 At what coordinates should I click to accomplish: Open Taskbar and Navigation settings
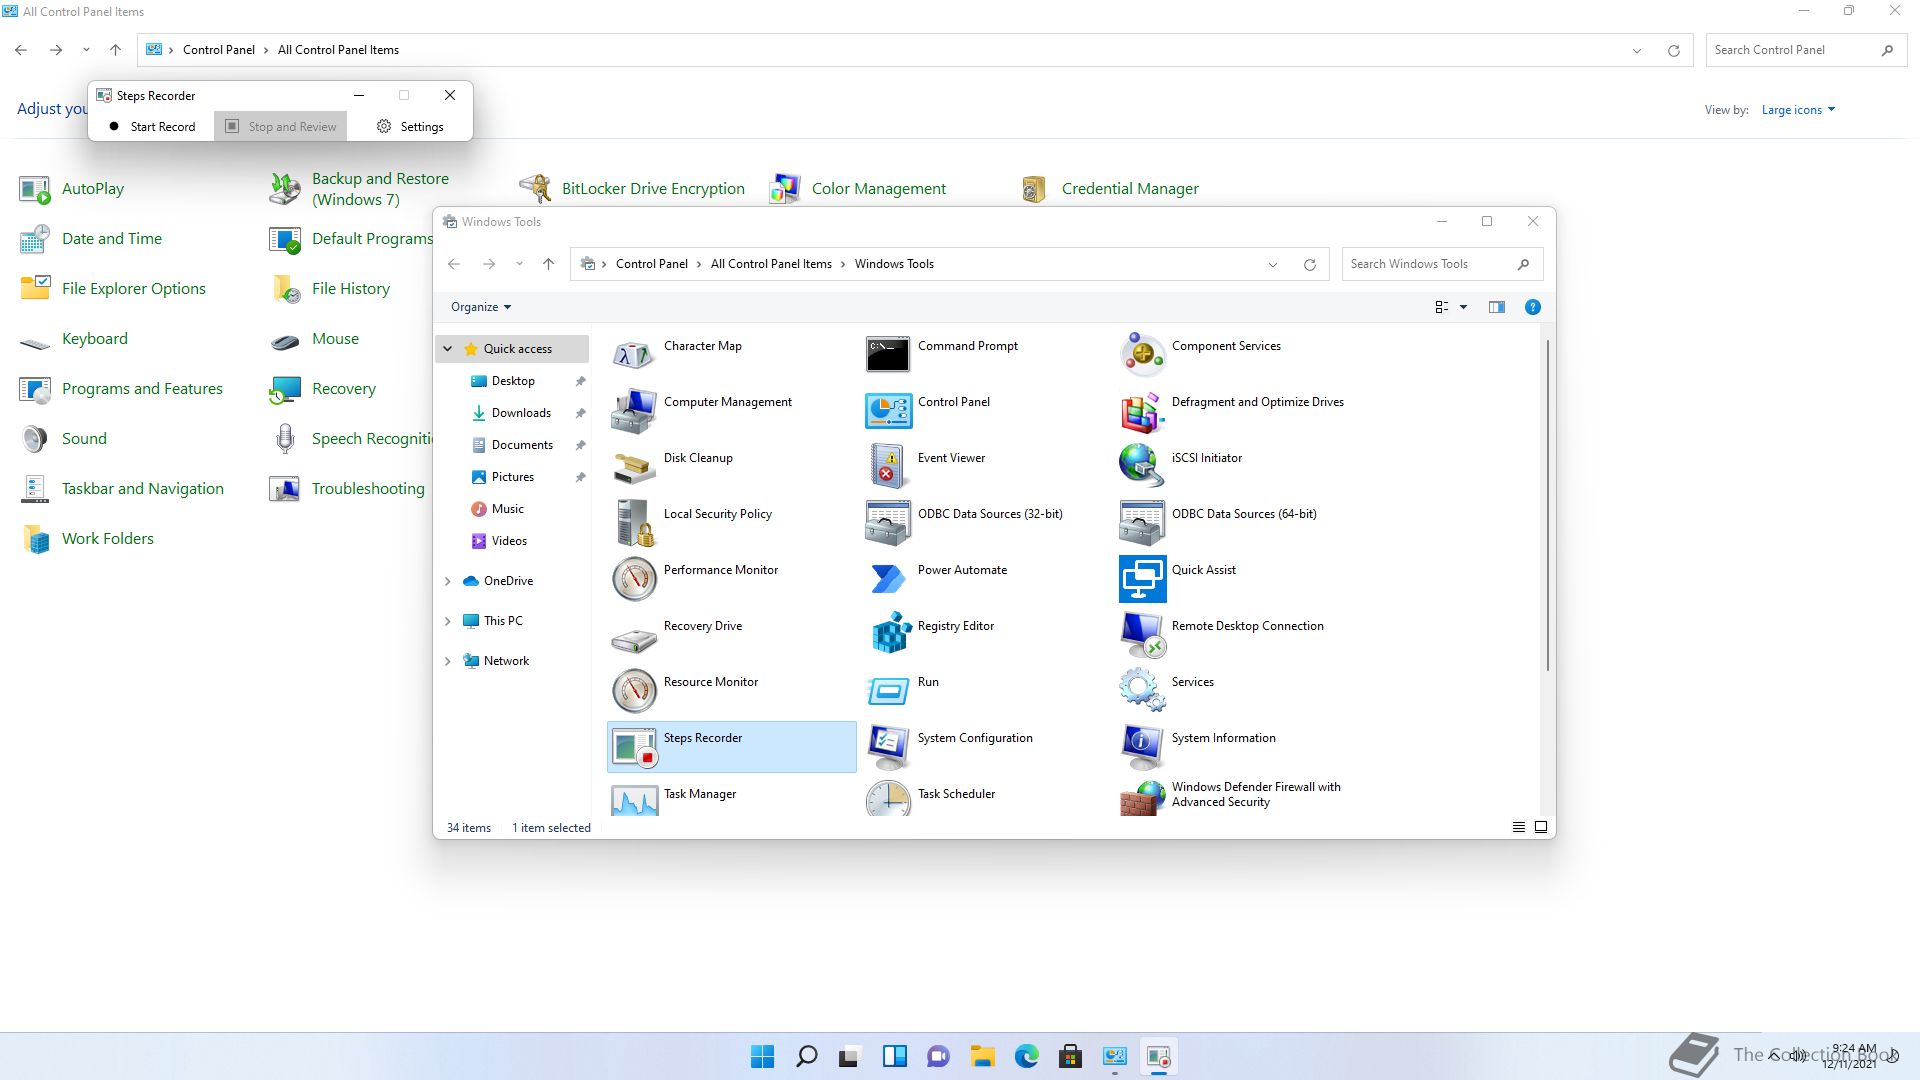(x=122, y=489)
